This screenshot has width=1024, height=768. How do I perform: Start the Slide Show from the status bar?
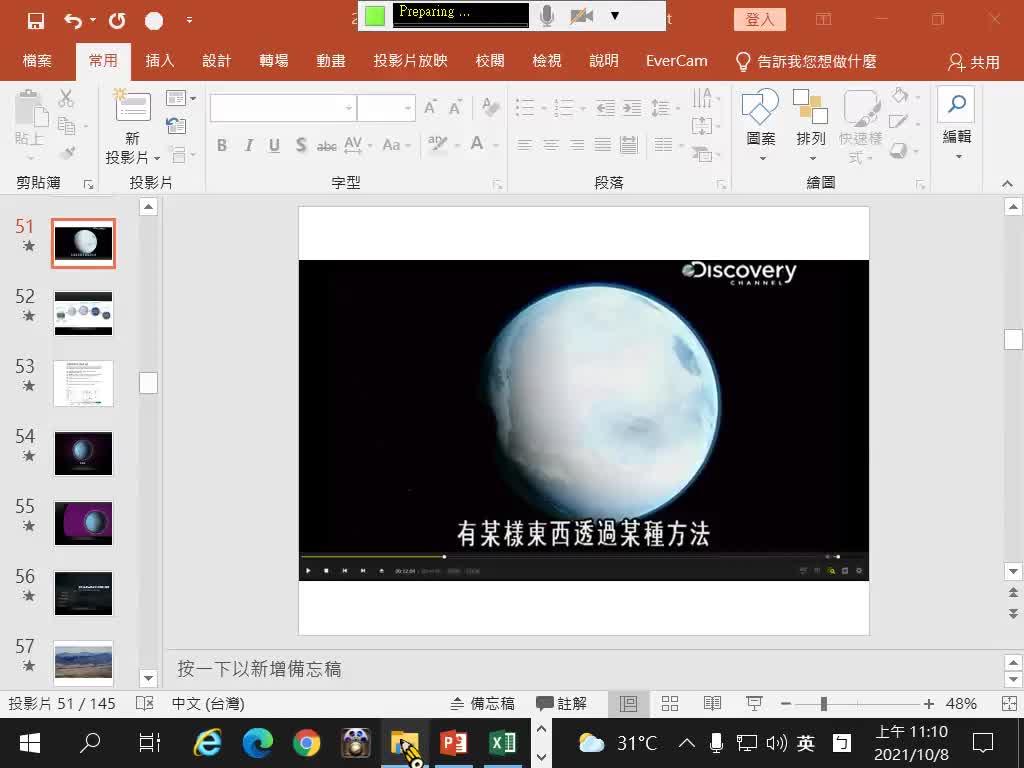[754, 703]
